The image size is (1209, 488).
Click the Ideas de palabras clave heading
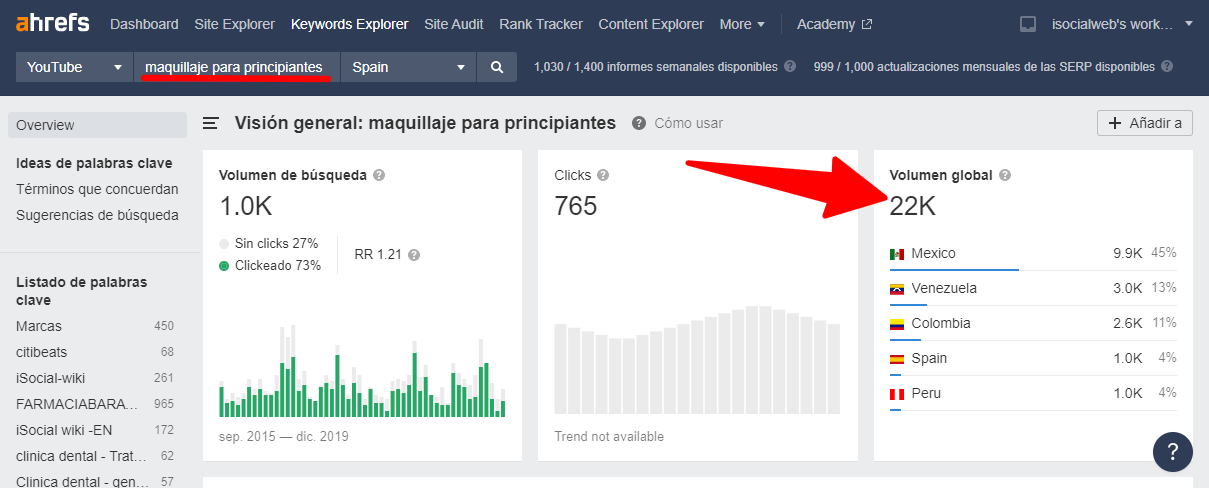94,163
